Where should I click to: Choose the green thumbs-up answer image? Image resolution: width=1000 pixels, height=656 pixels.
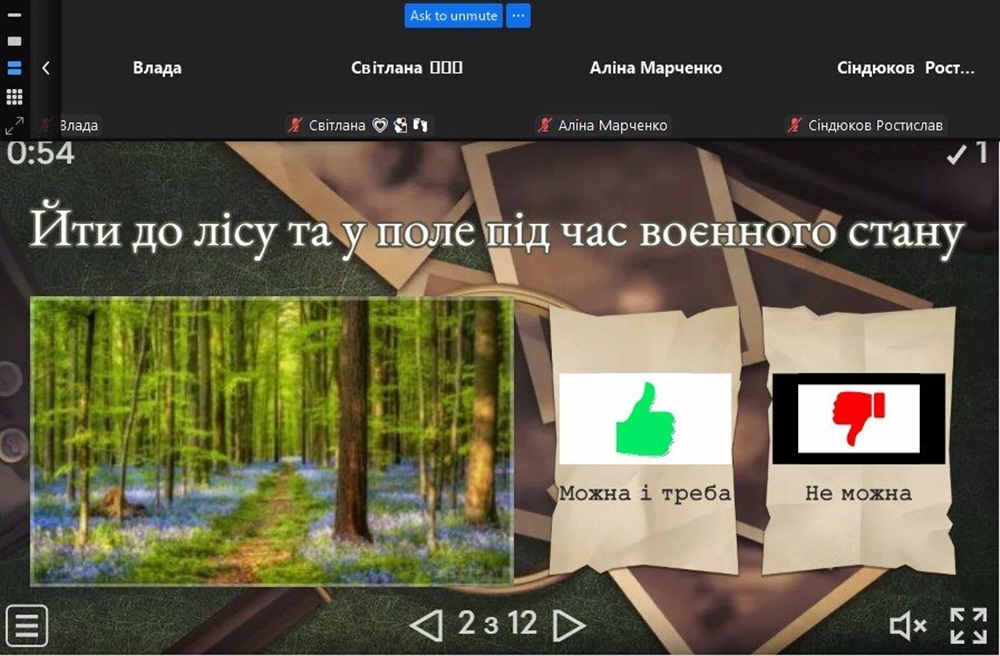[645, 419]
